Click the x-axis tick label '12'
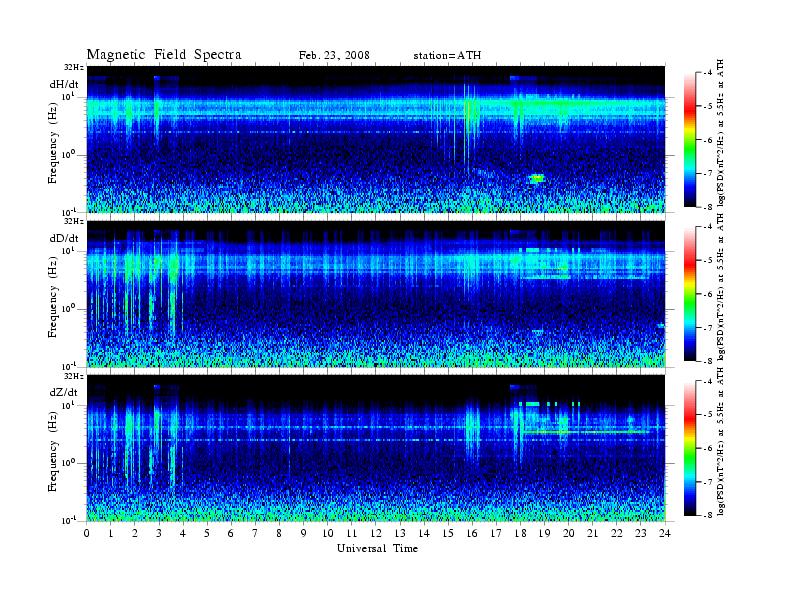Image resolution: width=792 pixels, height=612 pixels. pyautogui.click(x=376, y=533)
